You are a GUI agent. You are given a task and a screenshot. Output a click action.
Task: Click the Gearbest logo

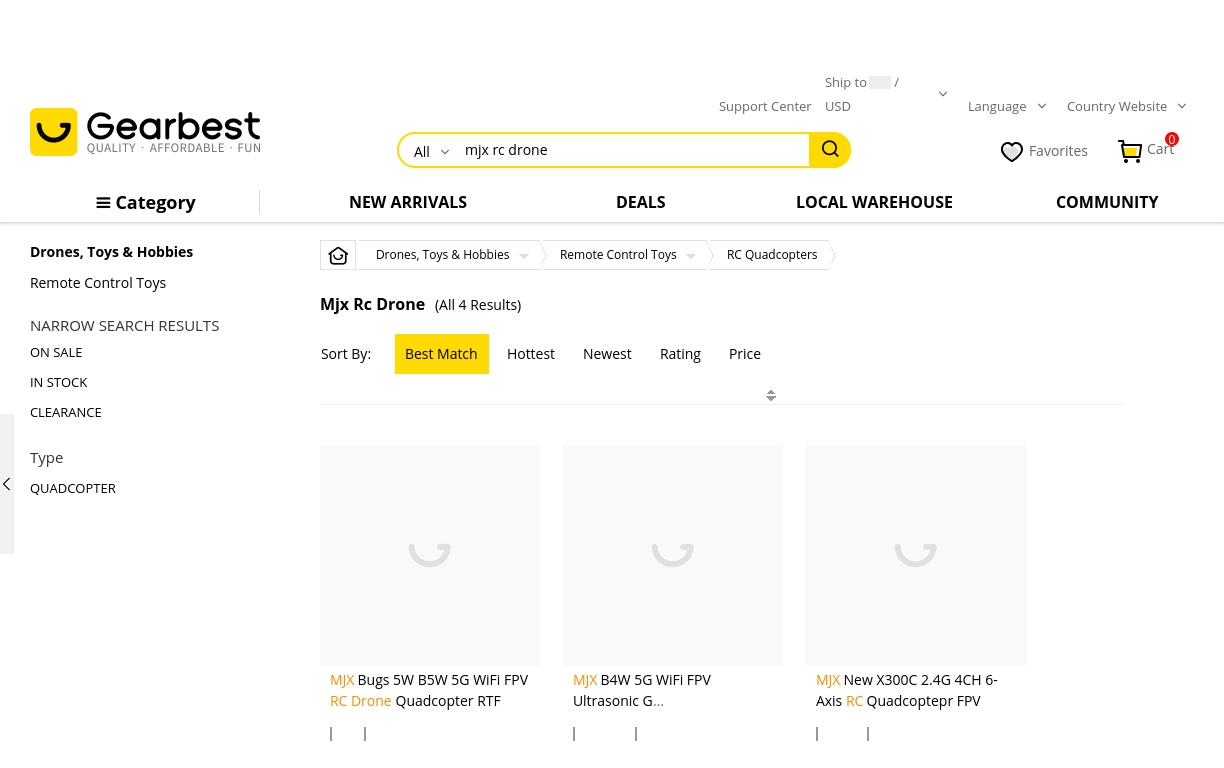145,132
